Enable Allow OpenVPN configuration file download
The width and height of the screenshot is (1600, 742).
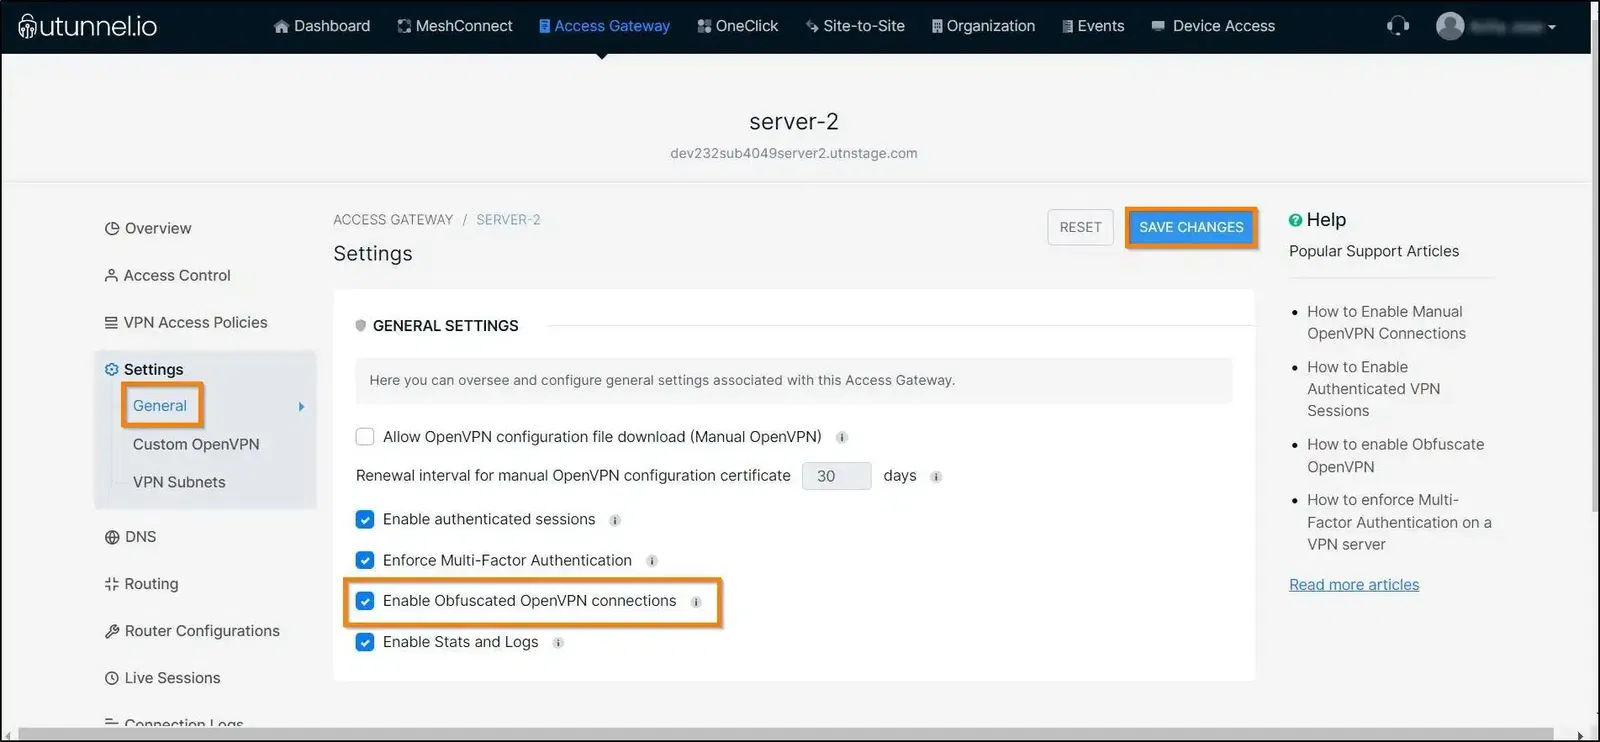365,437
